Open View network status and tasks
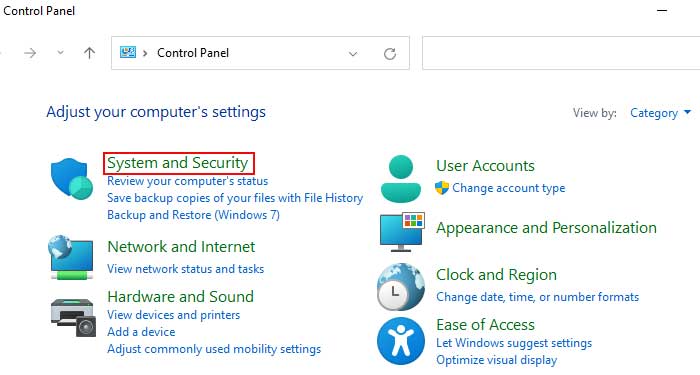This screenshot has width=700, height=375. coord(185,269)
